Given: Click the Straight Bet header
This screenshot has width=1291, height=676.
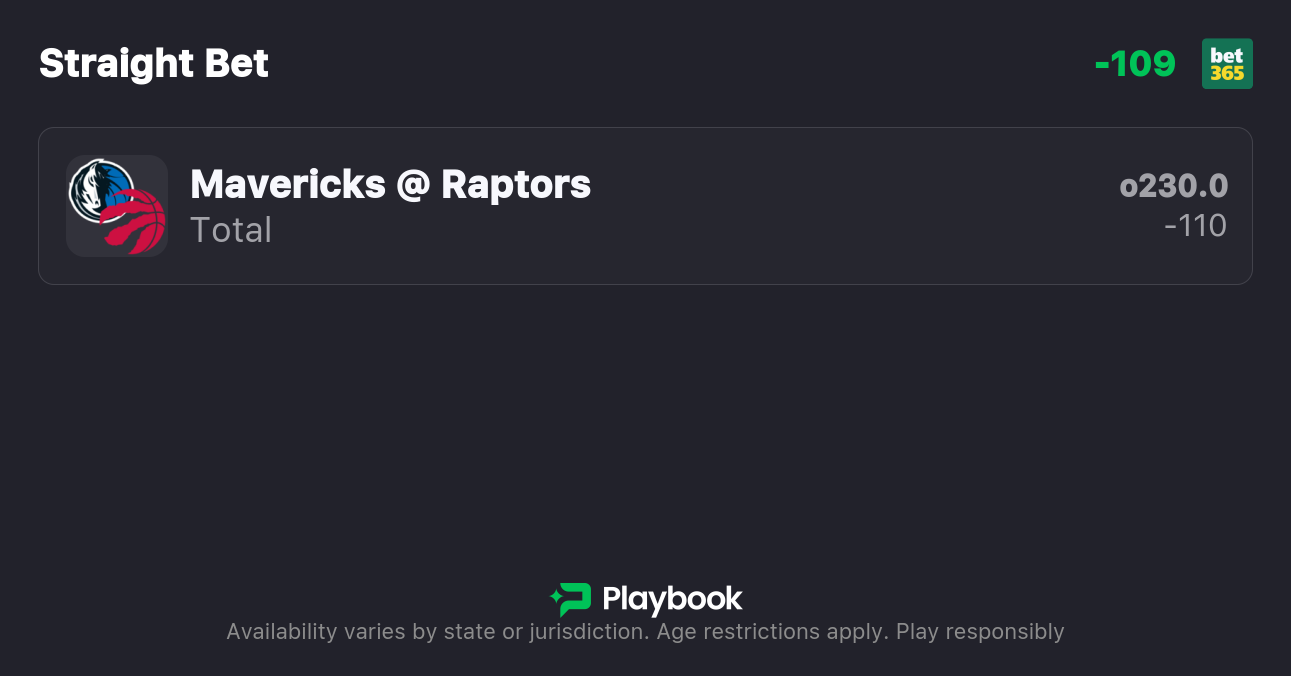Looking at the screenshot, I should (x=153, y=63).
